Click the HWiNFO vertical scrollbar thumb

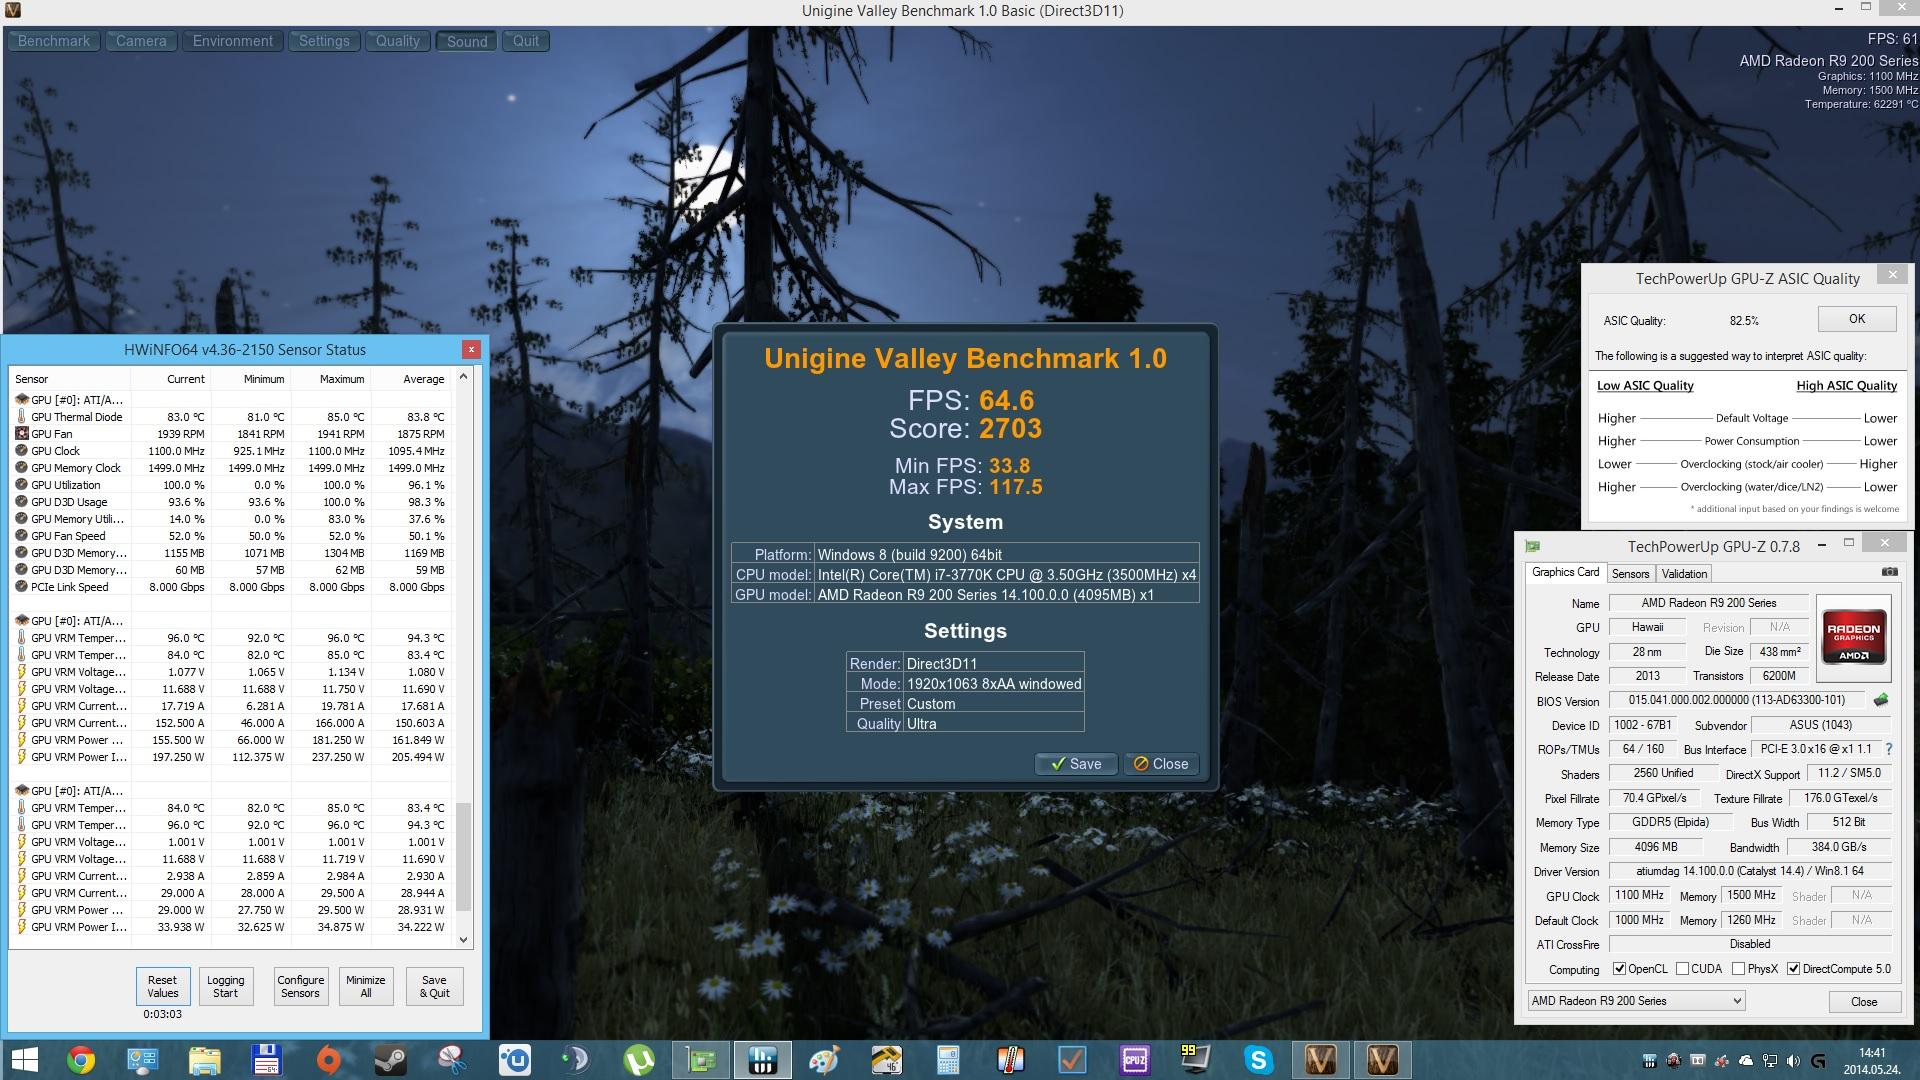463,856
